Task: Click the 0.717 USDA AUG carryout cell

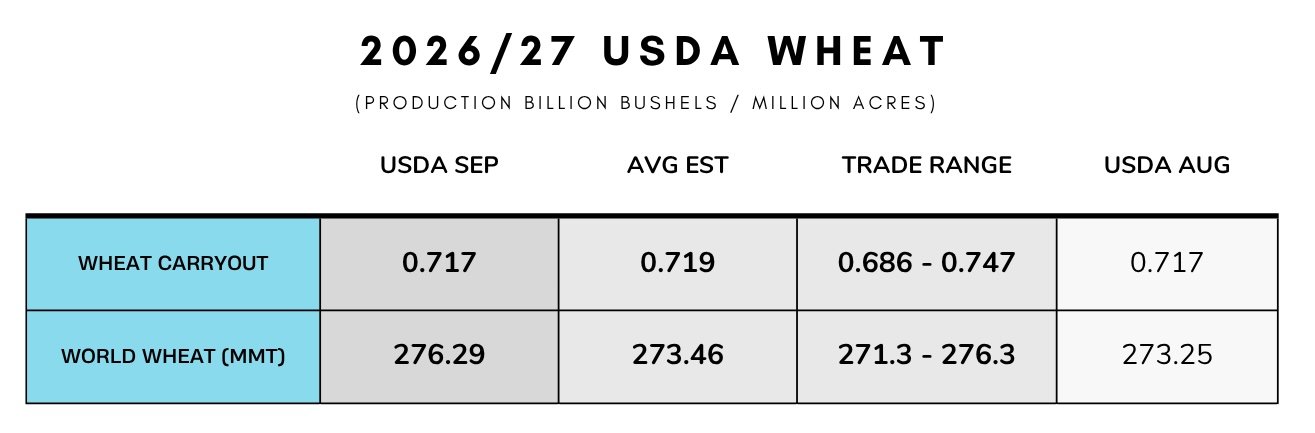Action: (1167, 263)
